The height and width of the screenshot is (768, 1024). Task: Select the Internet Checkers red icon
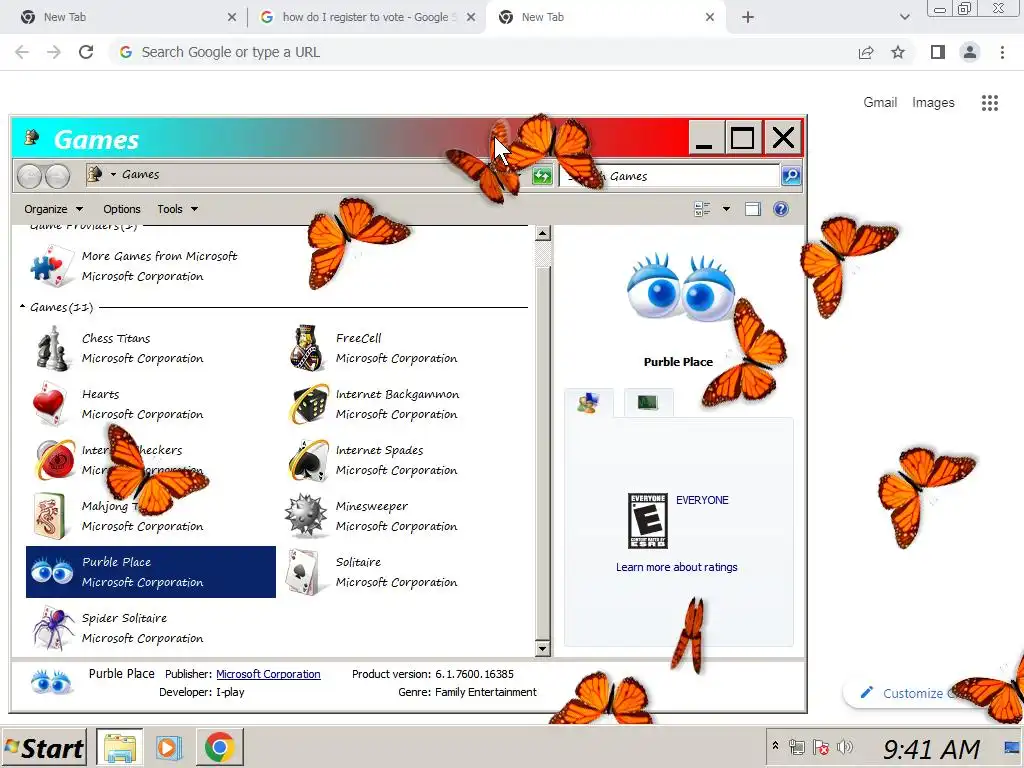(55, 460)
